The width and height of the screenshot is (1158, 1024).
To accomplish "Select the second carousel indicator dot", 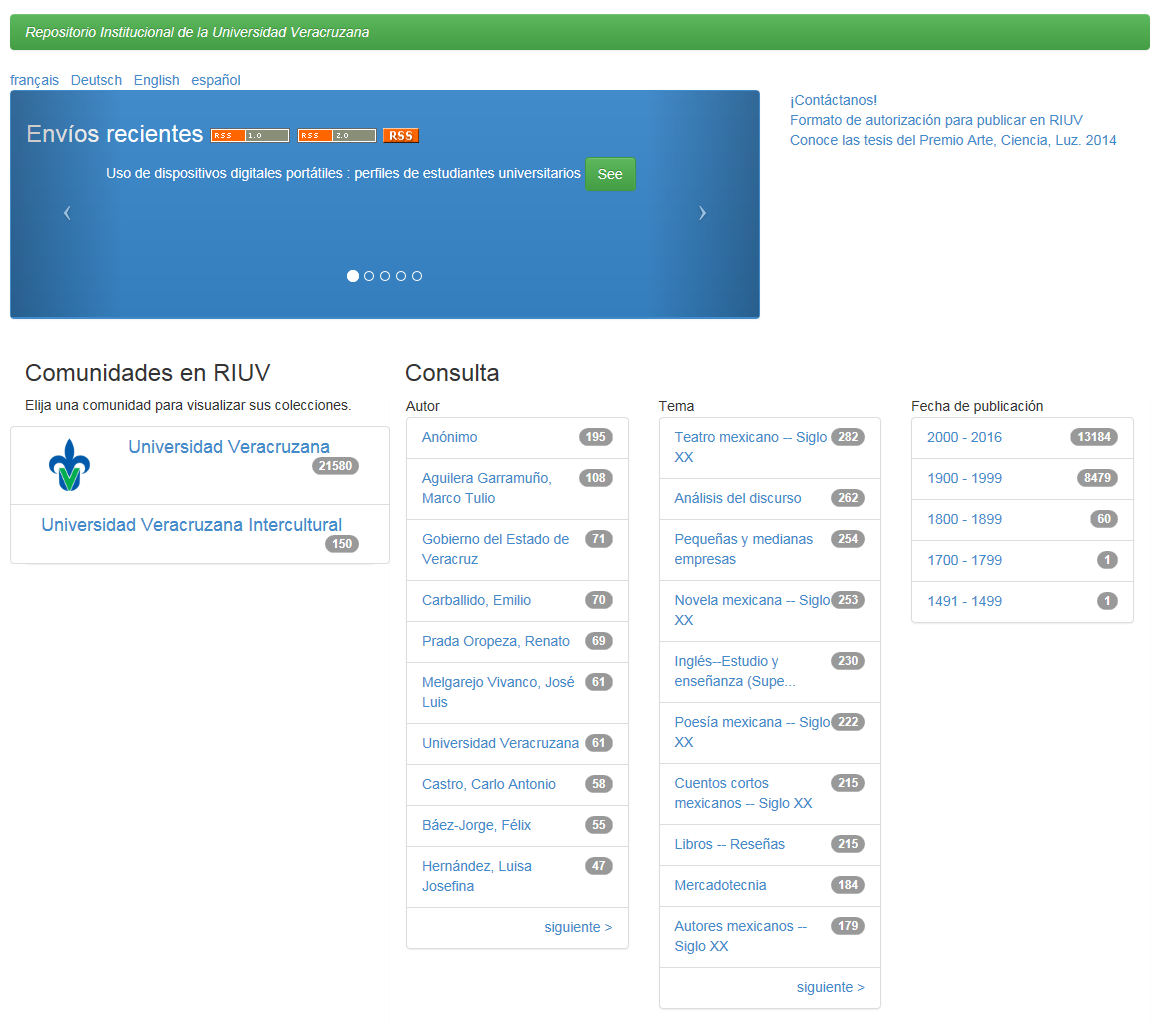I will click(x=369, y=276).
